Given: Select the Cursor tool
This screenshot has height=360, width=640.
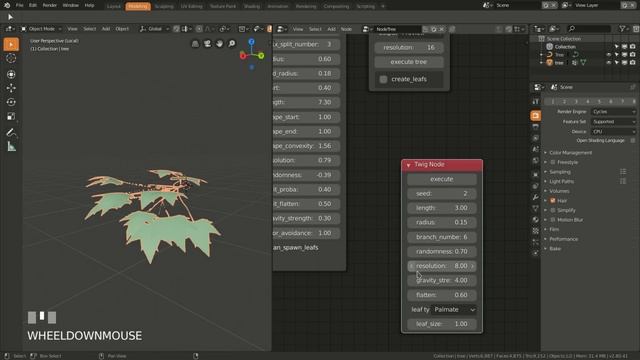Looking at the screenshot, I should [11, 59].
